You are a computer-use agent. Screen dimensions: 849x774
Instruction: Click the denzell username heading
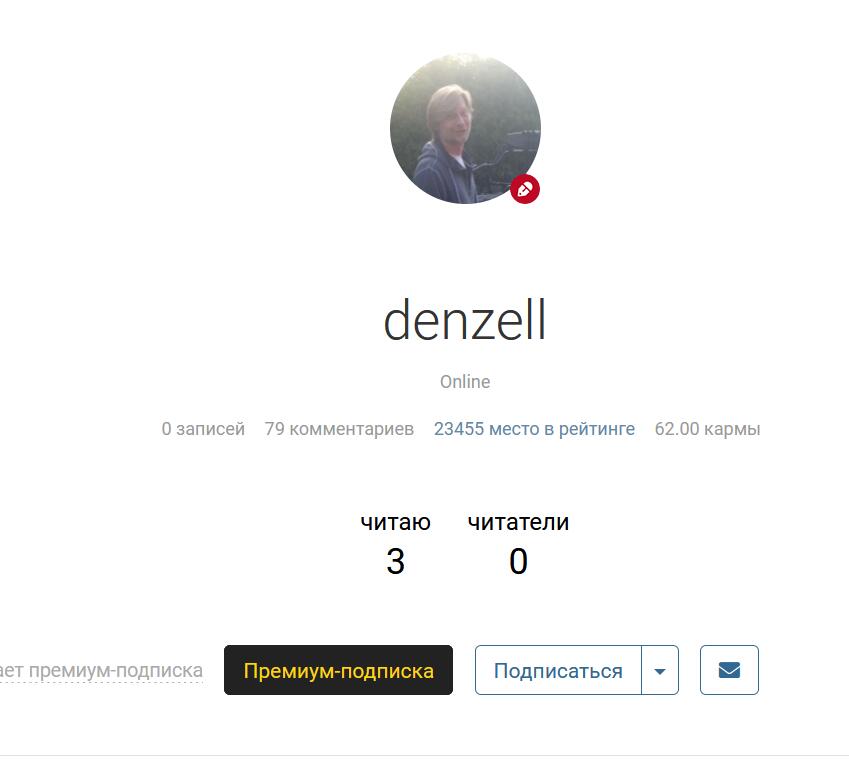point(465,320)
